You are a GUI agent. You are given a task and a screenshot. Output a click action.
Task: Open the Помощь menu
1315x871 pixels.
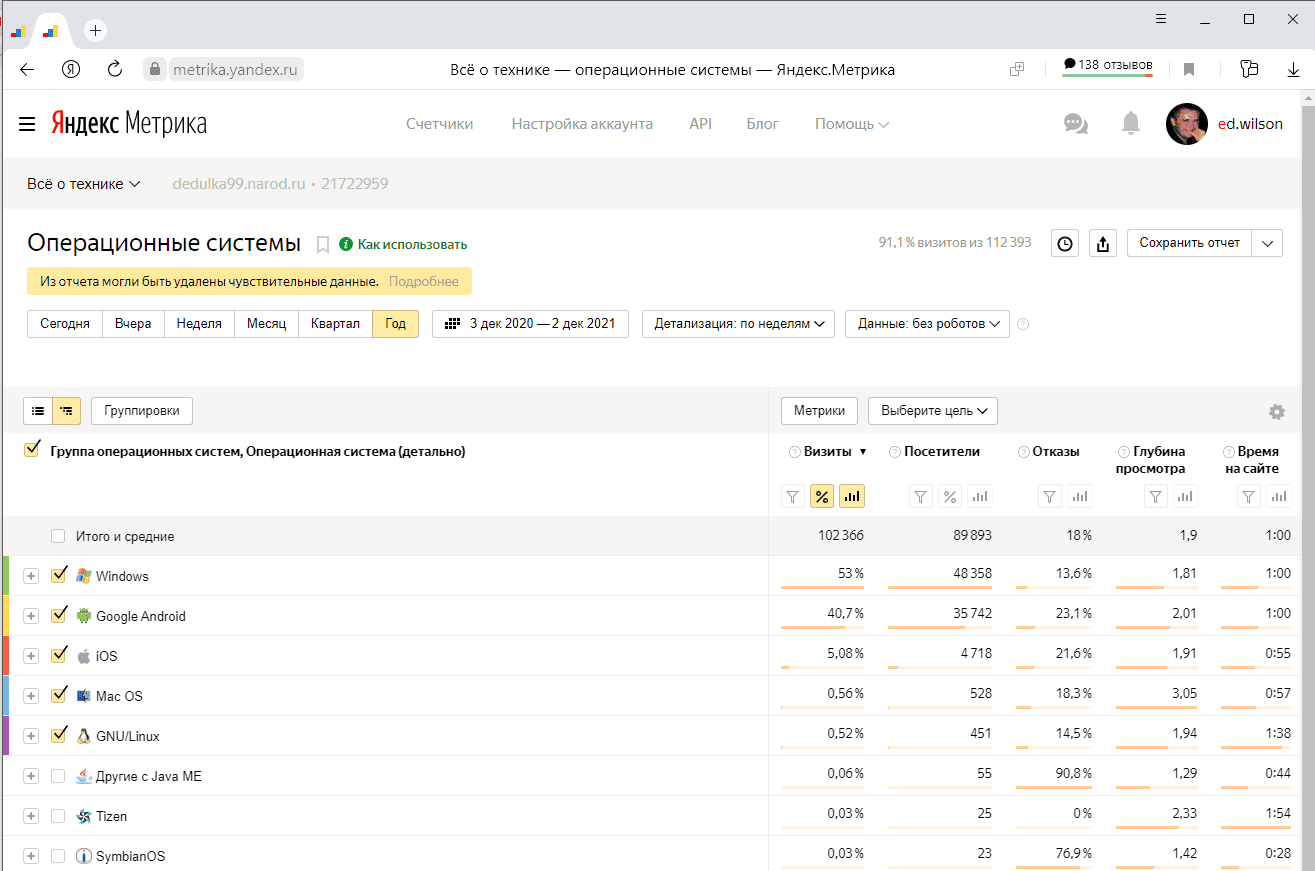[x=852, y=124]
